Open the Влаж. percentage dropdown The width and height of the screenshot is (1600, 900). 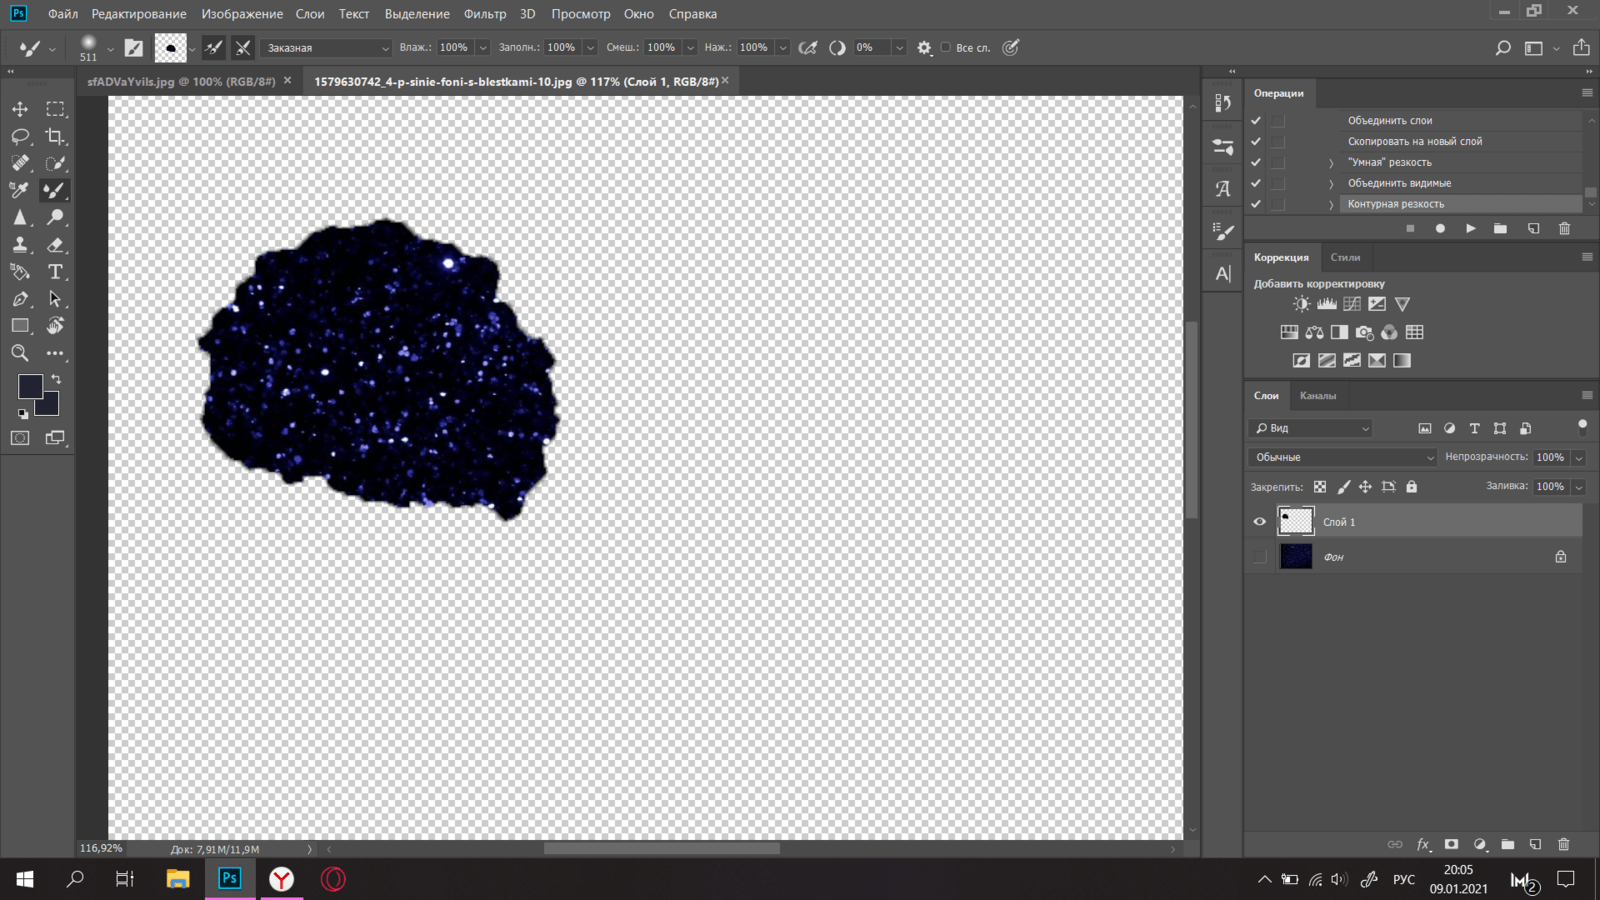(x=483, y=48)
